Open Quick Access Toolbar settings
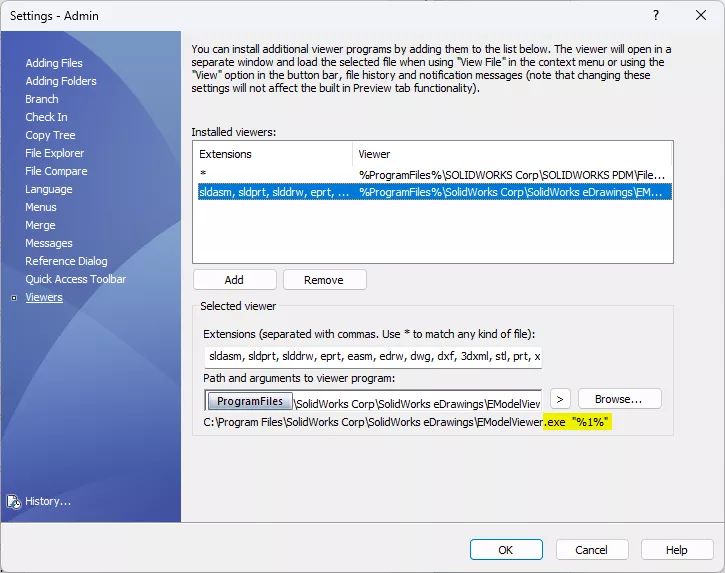This screenshot has height=573, width=725. click(x=75, y=279)
